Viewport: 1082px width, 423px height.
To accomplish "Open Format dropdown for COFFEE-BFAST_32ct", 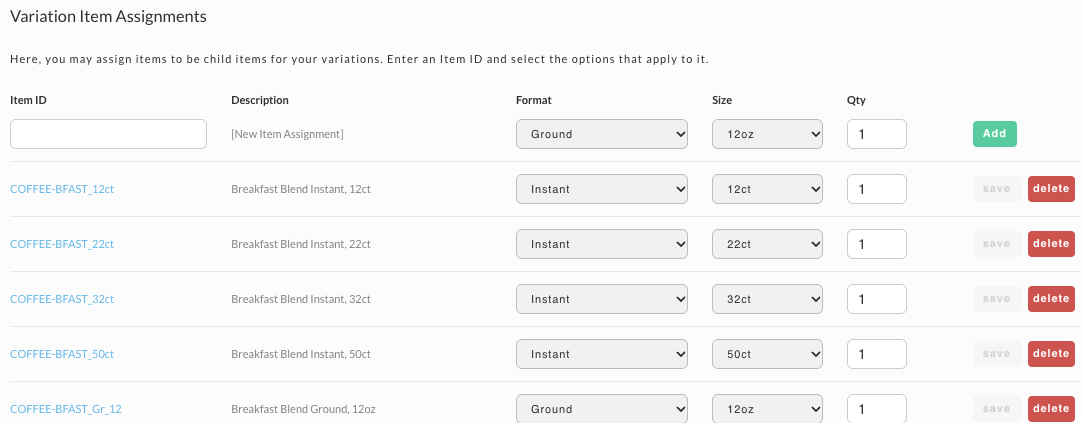I will coord(602,299).
